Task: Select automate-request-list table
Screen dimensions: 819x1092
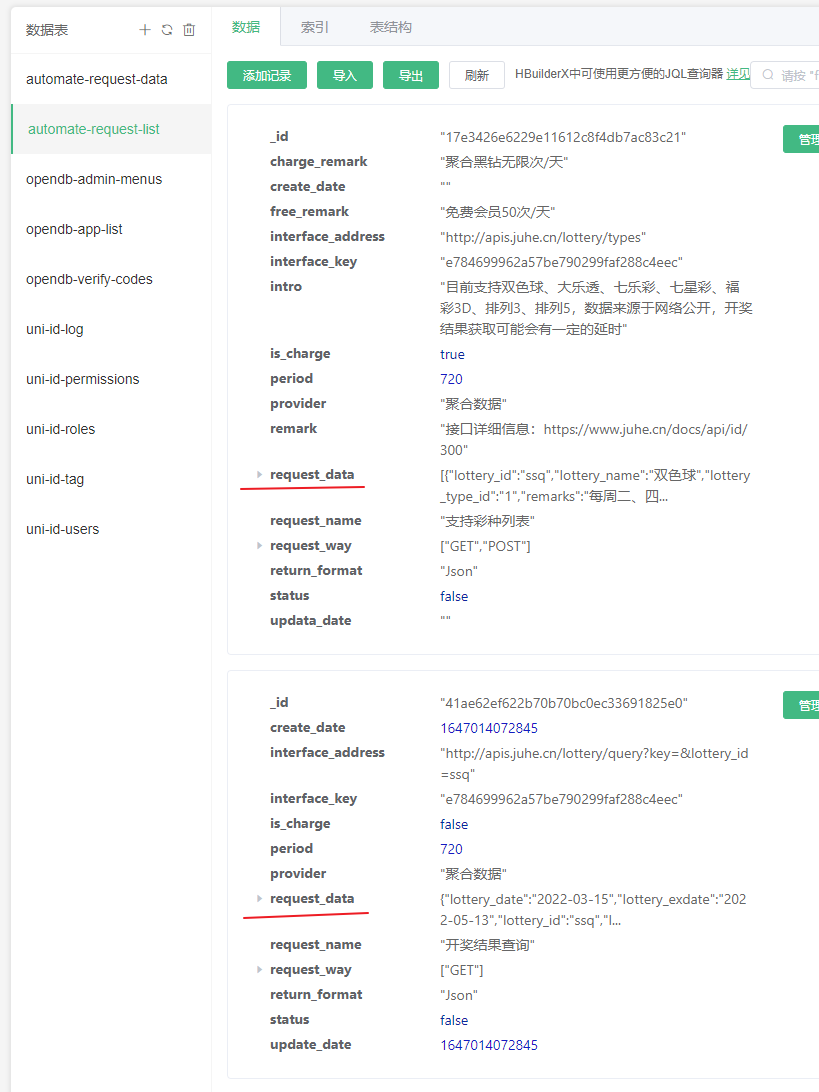Action: tap(111, 129)
